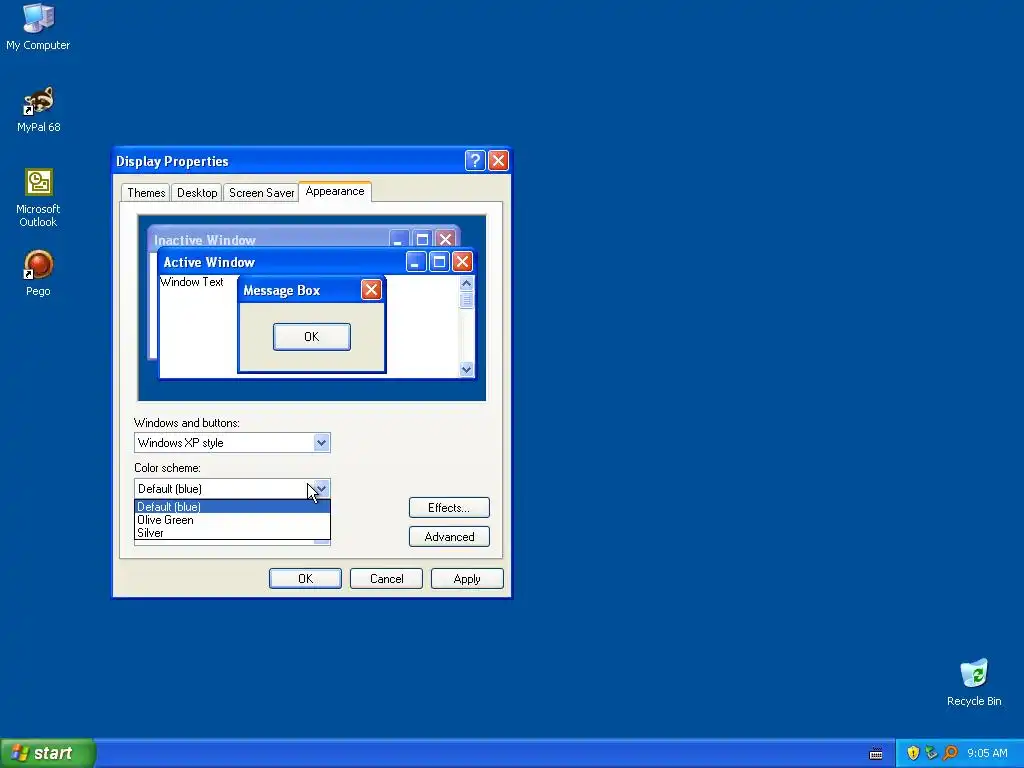
Task: Click the keyboard icon in the taskbar
Action: pyautogui.click(x=876, y=754)
